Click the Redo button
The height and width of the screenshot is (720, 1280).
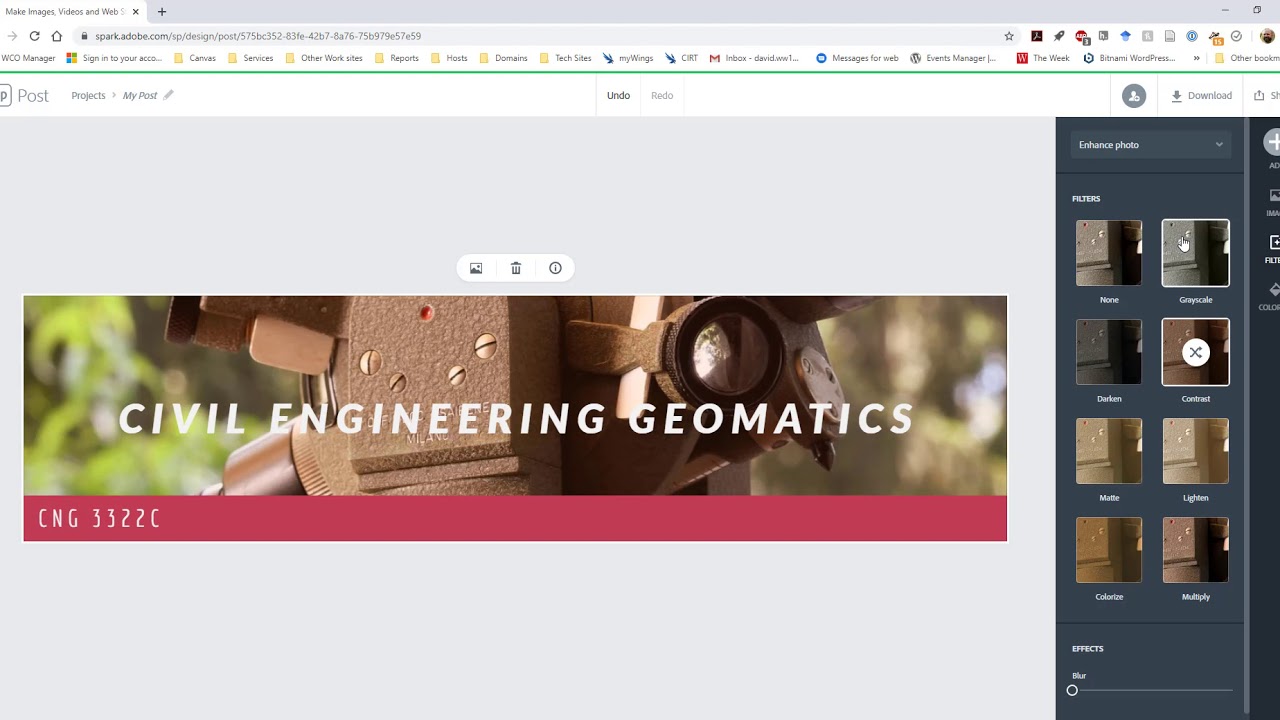click(662, 96)
